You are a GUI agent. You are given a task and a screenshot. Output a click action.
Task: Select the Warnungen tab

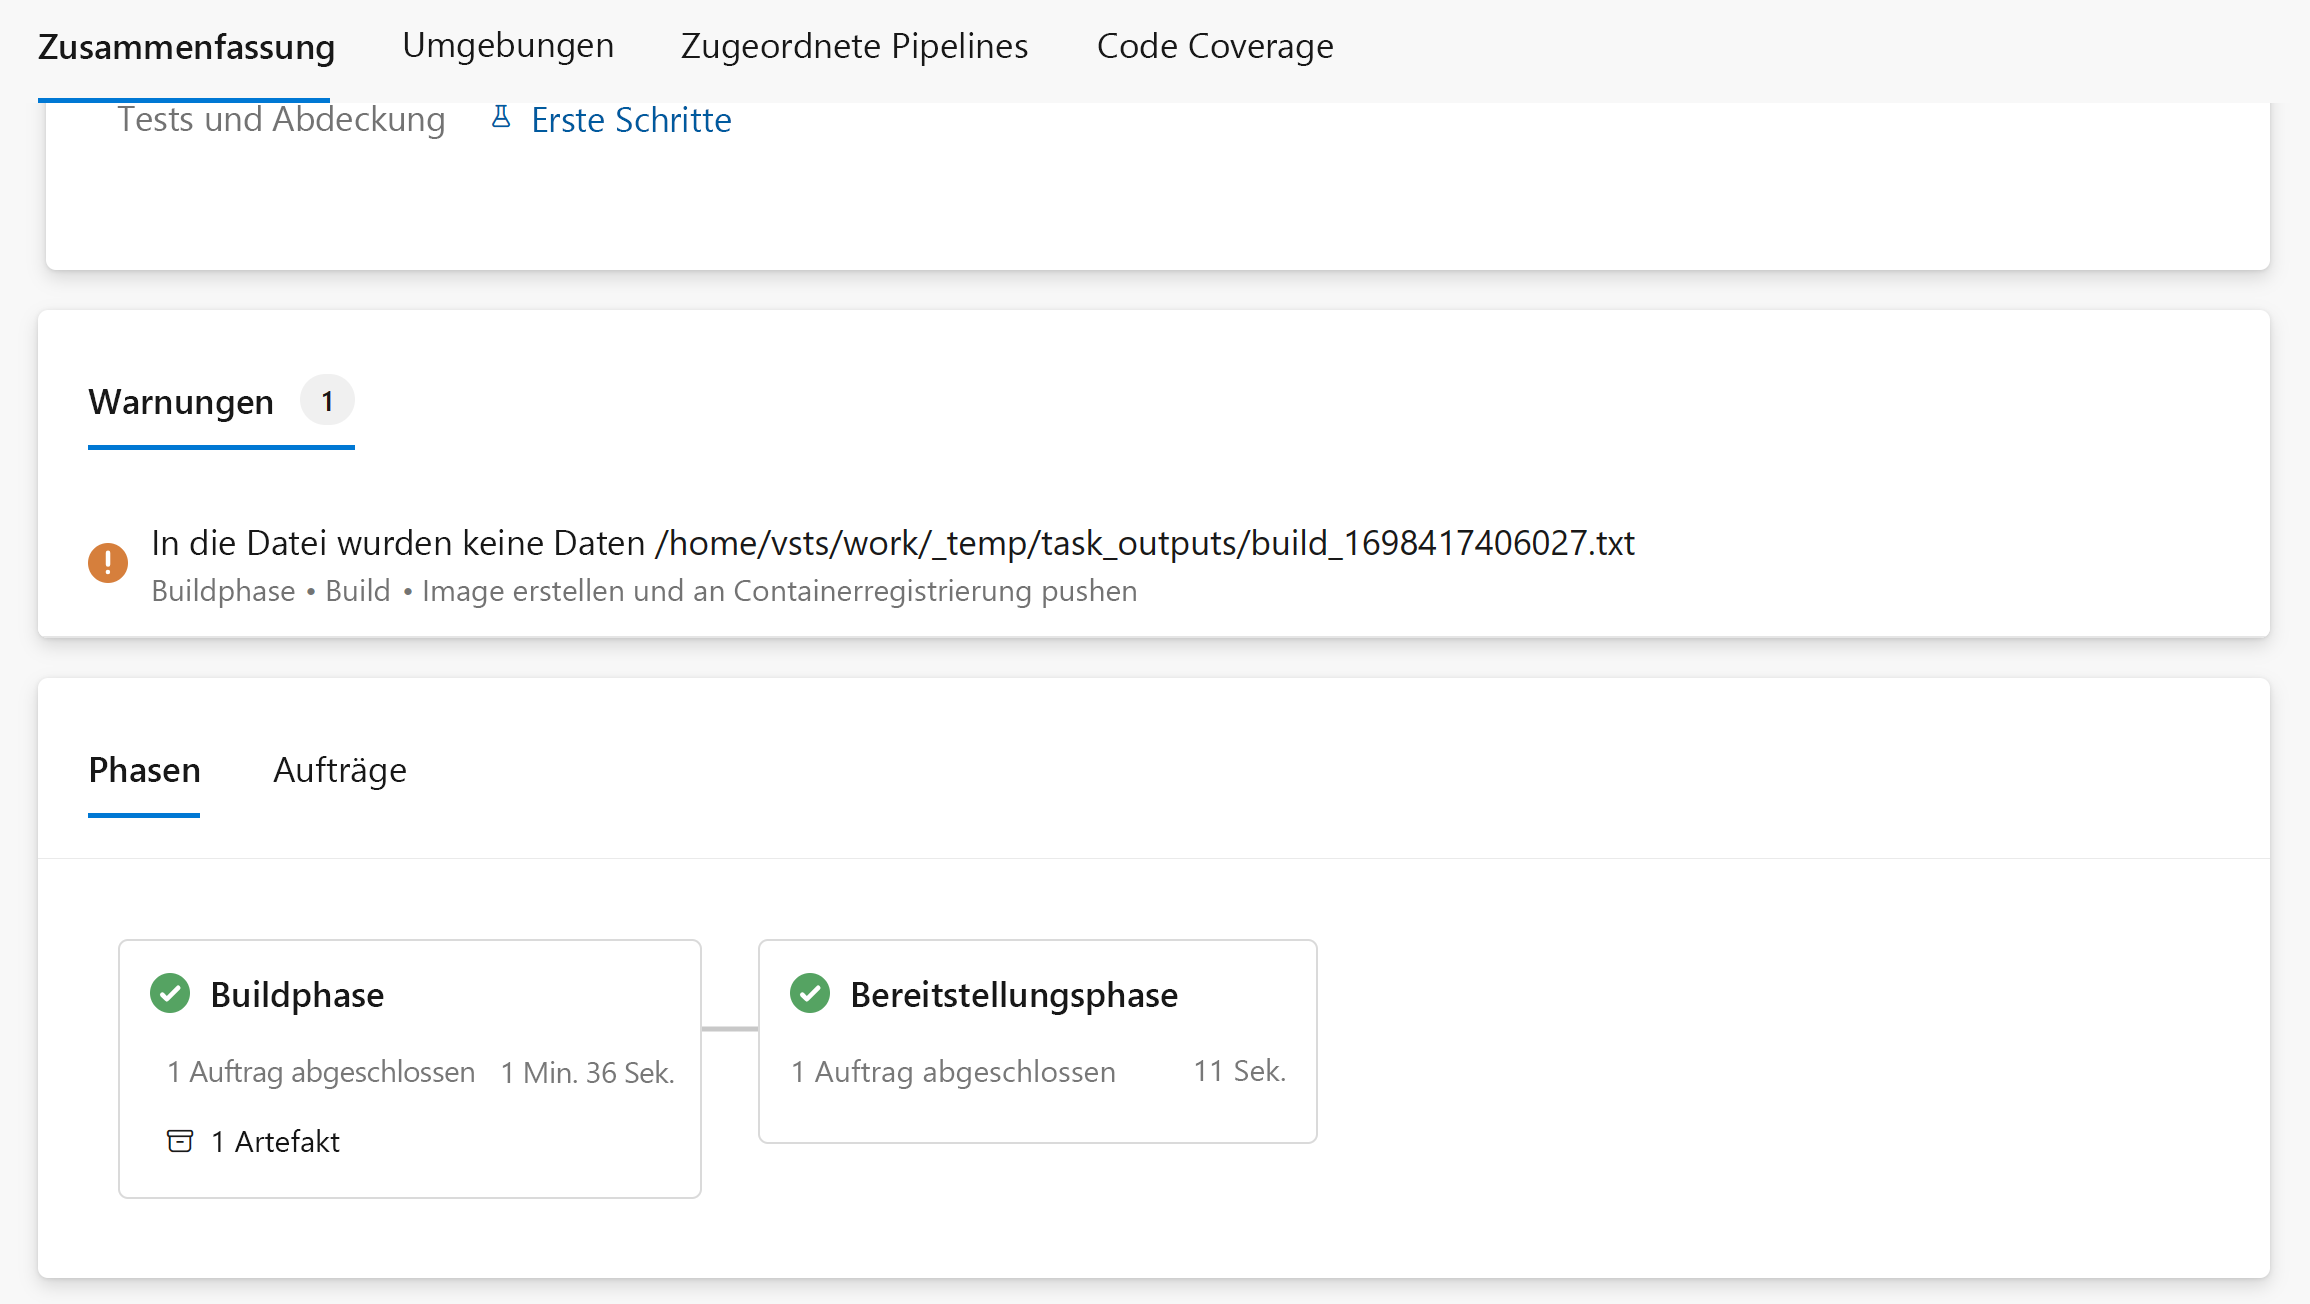tap(181, 402)
